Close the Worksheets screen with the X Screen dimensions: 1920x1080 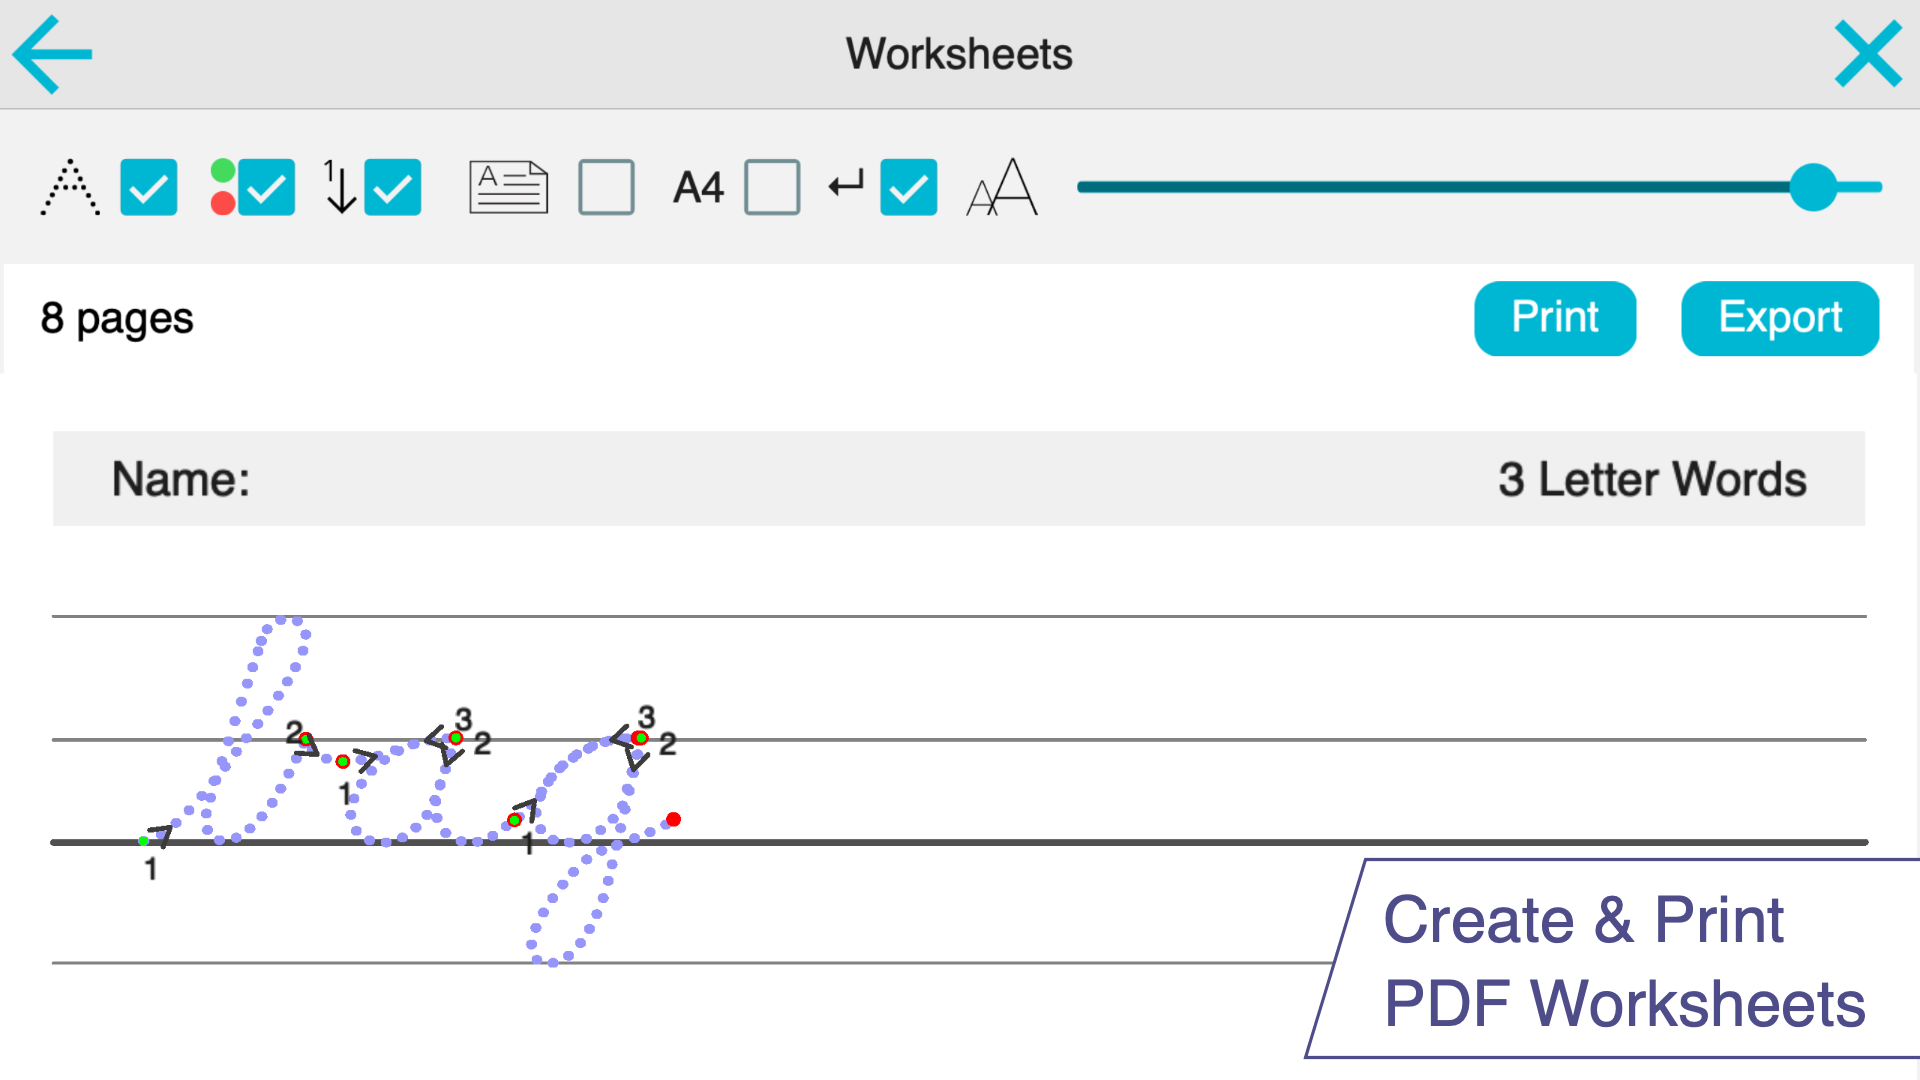point(1867,55)
